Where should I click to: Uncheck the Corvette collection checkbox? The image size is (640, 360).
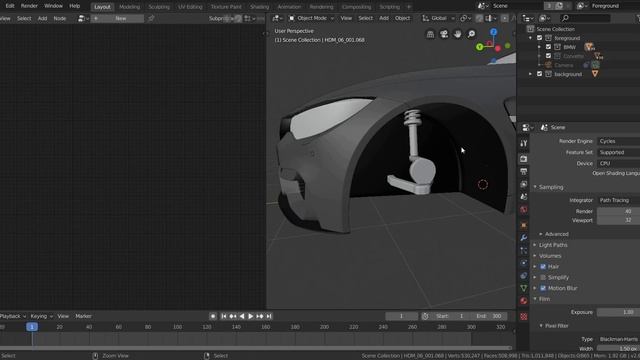pyautogui.click(x=549, y=56)
